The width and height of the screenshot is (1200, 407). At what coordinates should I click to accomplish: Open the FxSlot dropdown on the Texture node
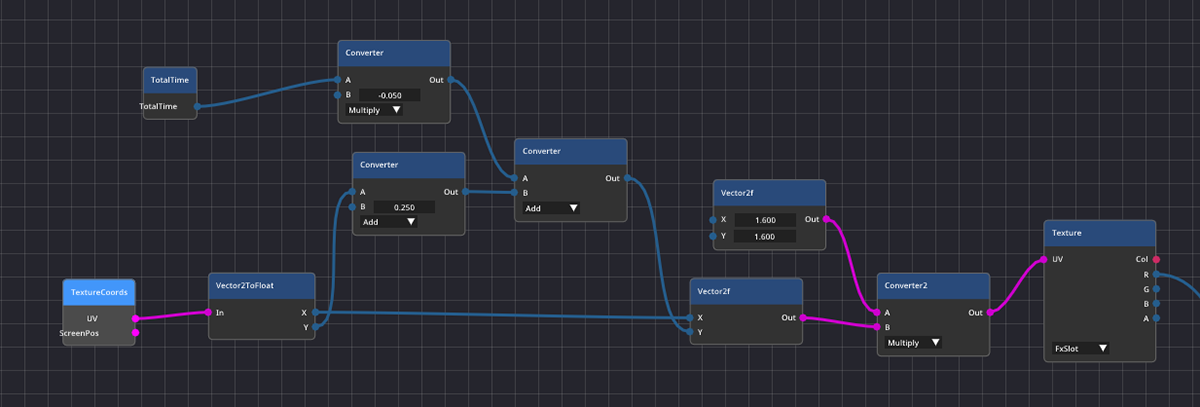pos(1081,348)
